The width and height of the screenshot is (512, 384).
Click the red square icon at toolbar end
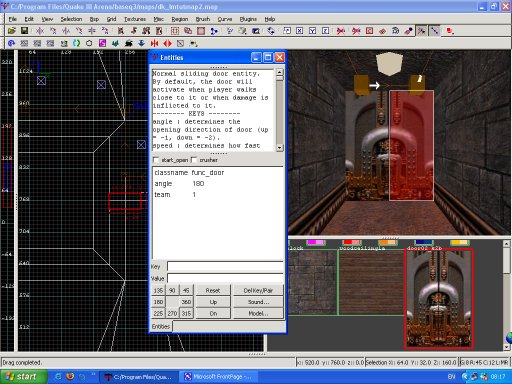(450, 31)
